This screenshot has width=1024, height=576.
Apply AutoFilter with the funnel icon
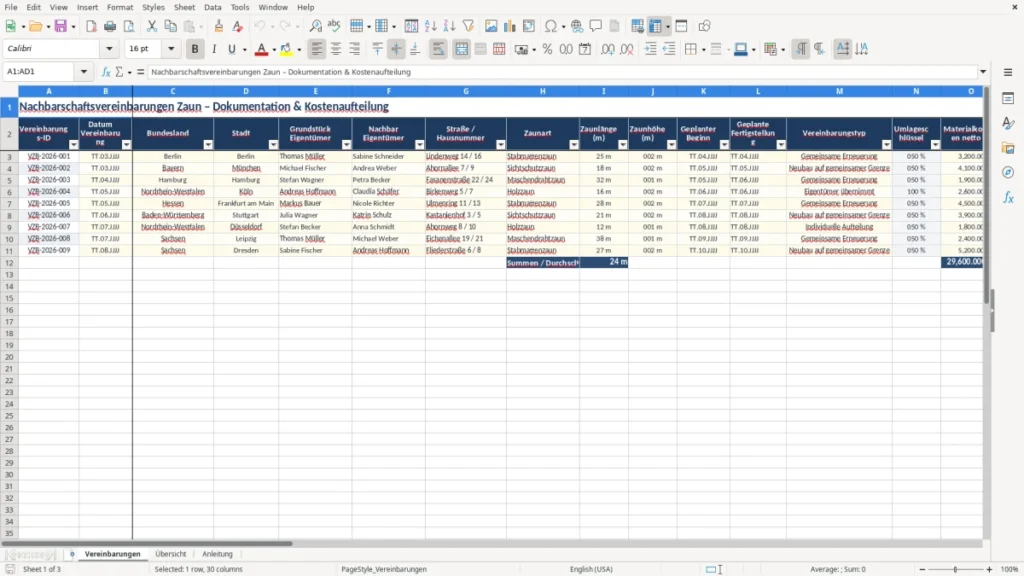tap(468, 26)
